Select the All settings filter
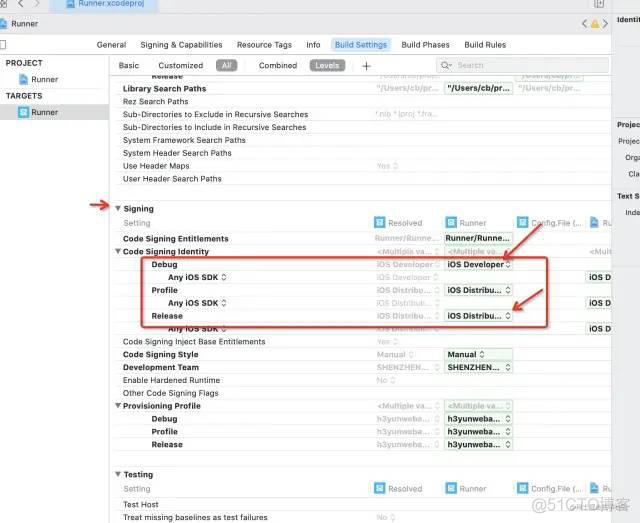The height and width of the screenshot is (523, 640). click(x=227, y=65)
